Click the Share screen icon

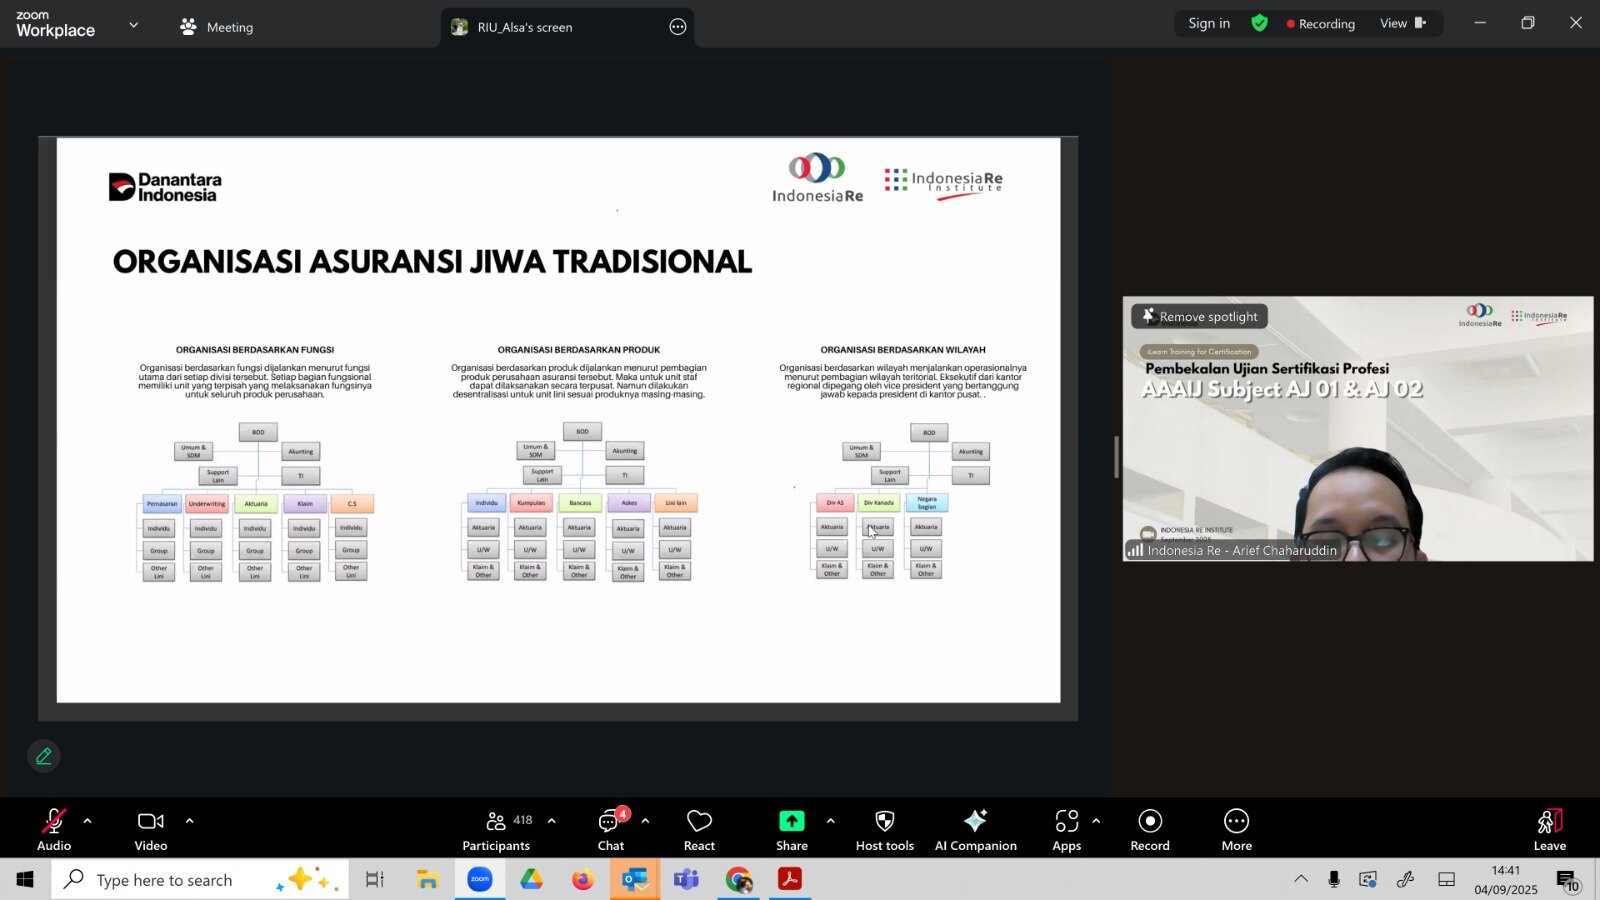click(x=791, y=821)
